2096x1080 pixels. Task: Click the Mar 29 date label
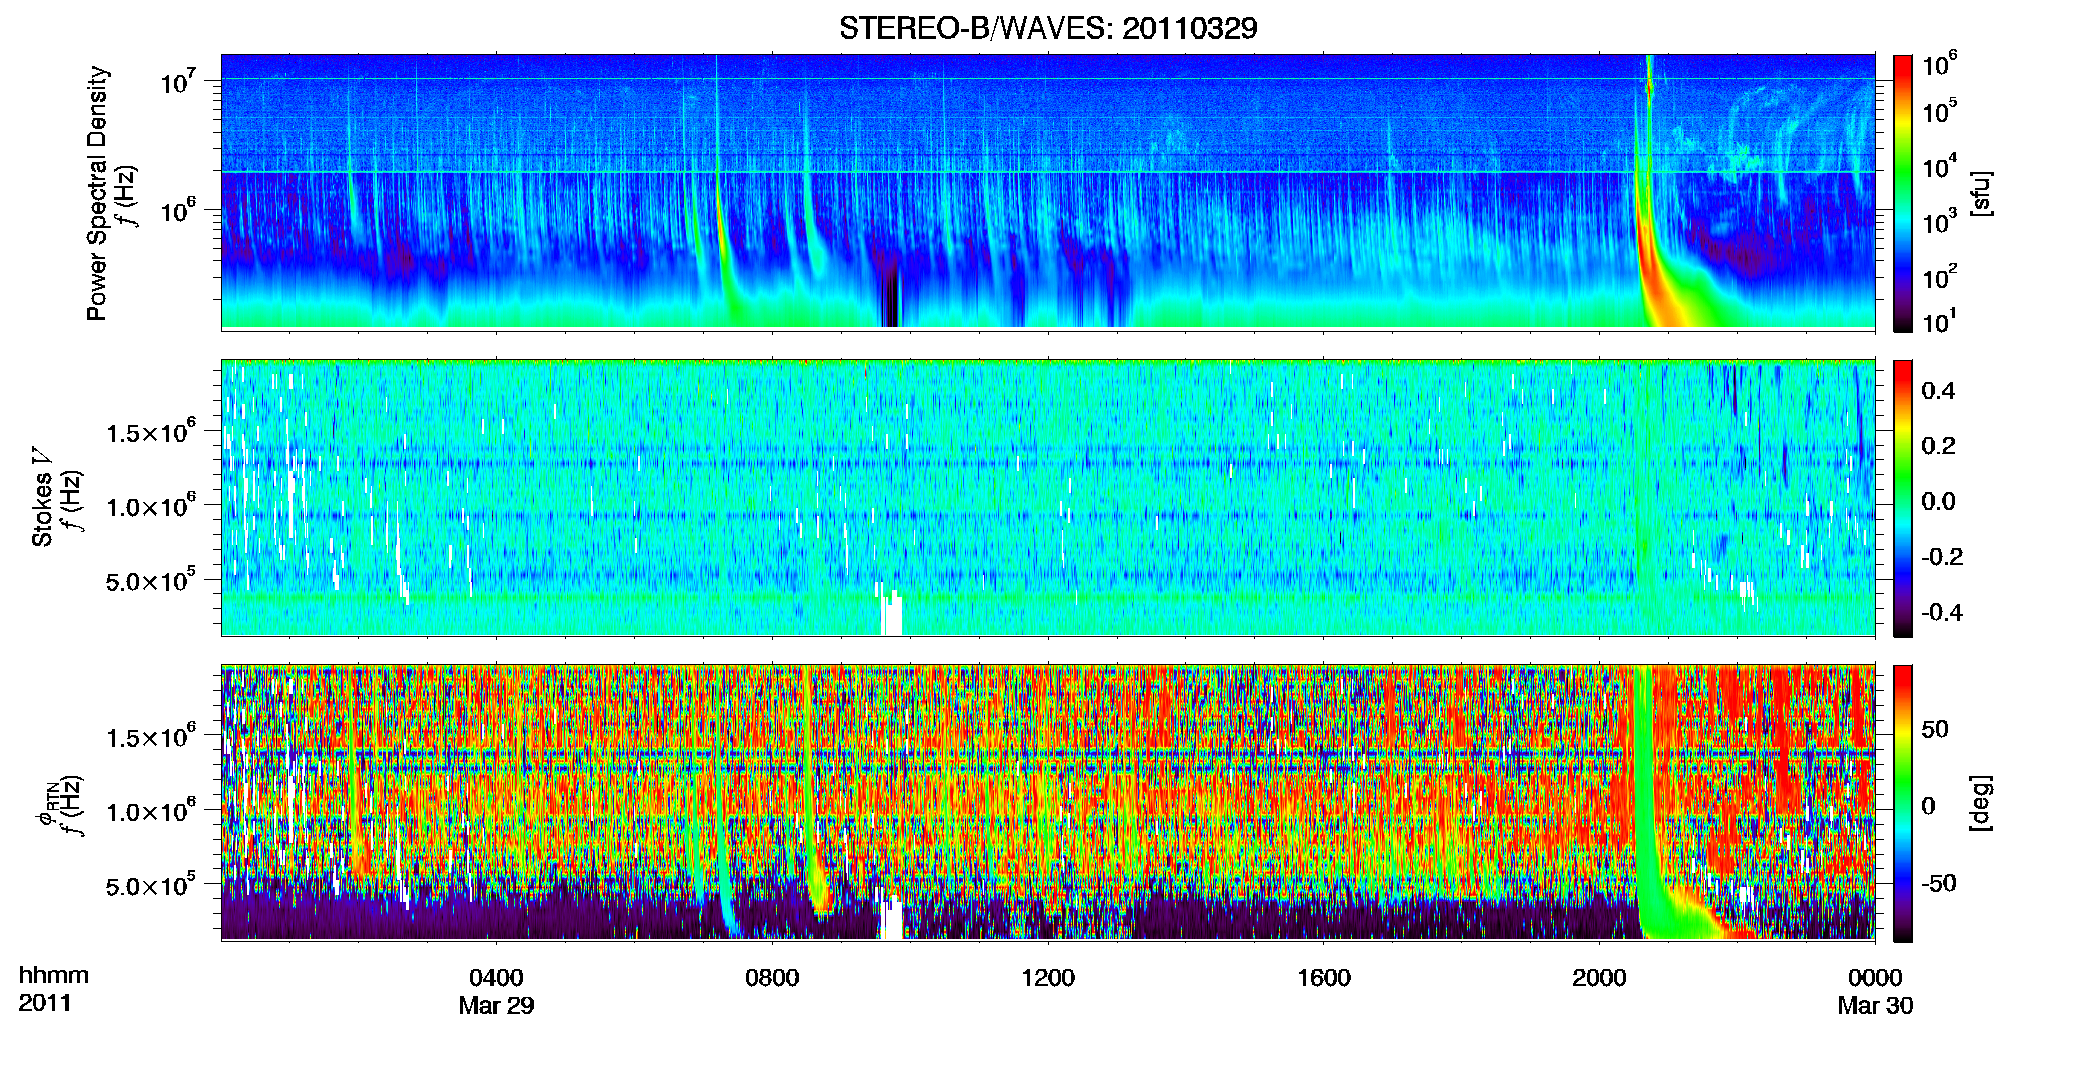tap(496, 1005)
